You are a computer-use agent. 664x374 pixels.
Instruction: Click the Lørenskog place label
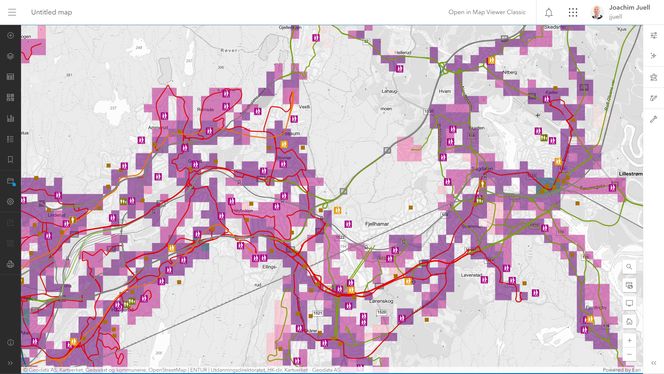click(381, 301)
